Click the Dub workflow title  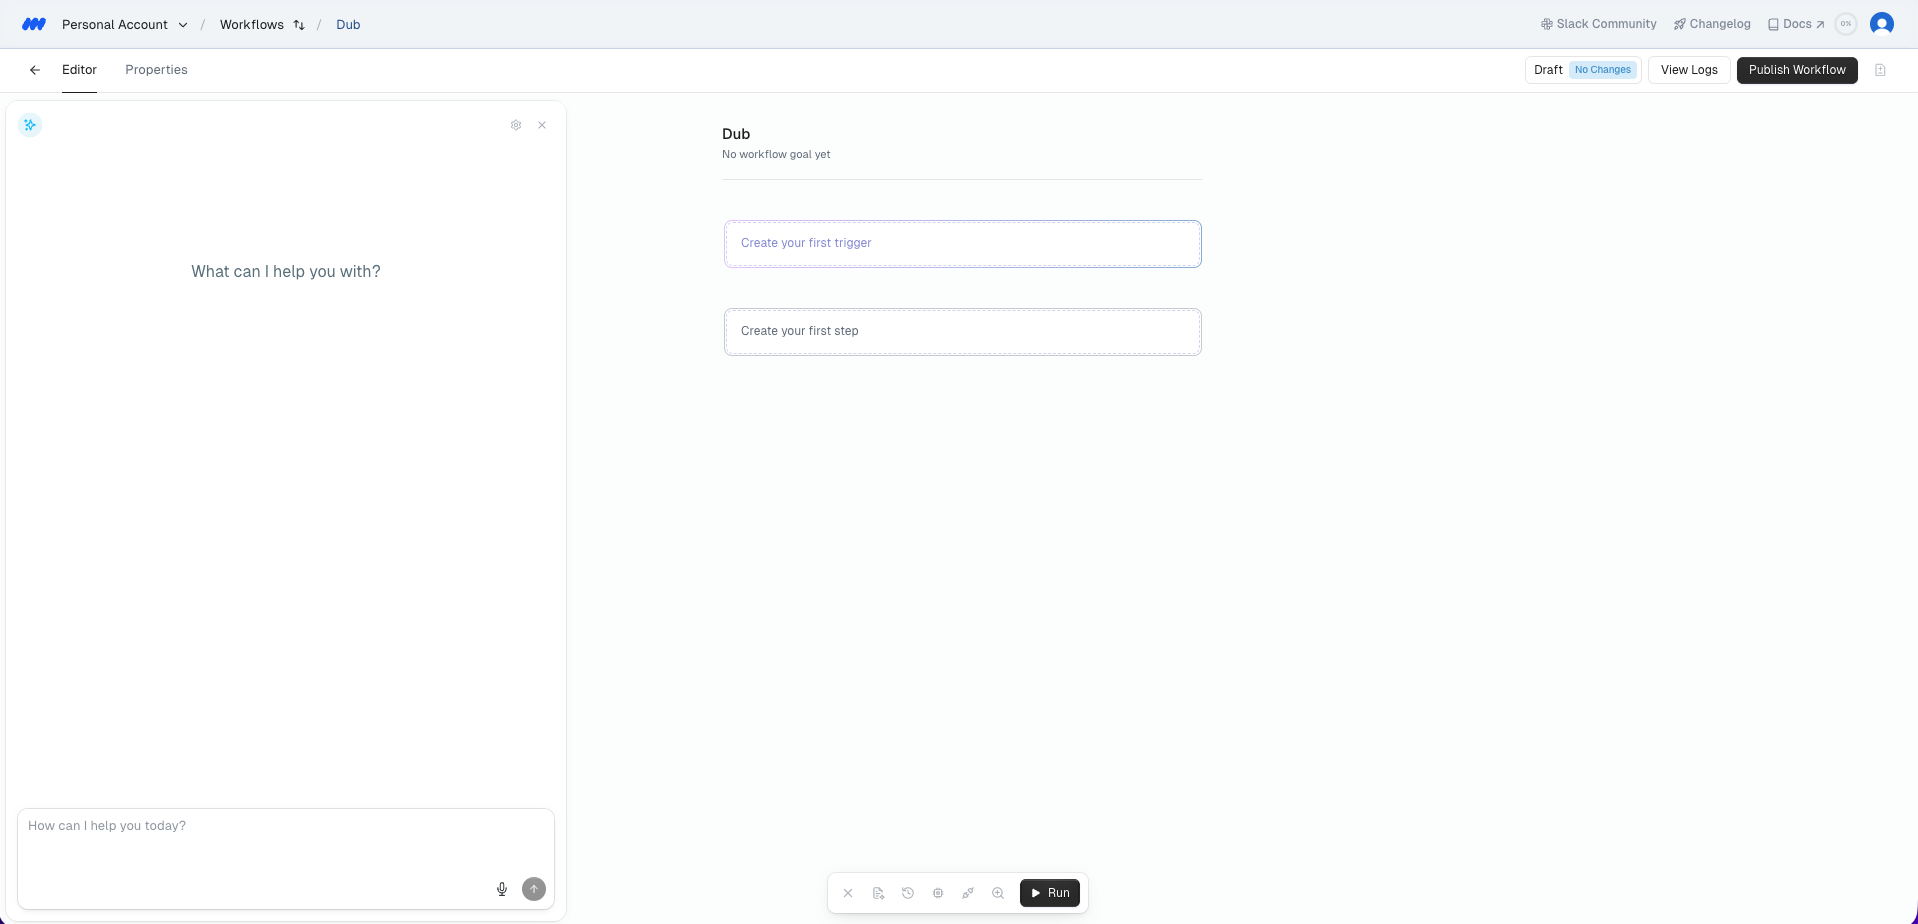[x=736, y=134]
